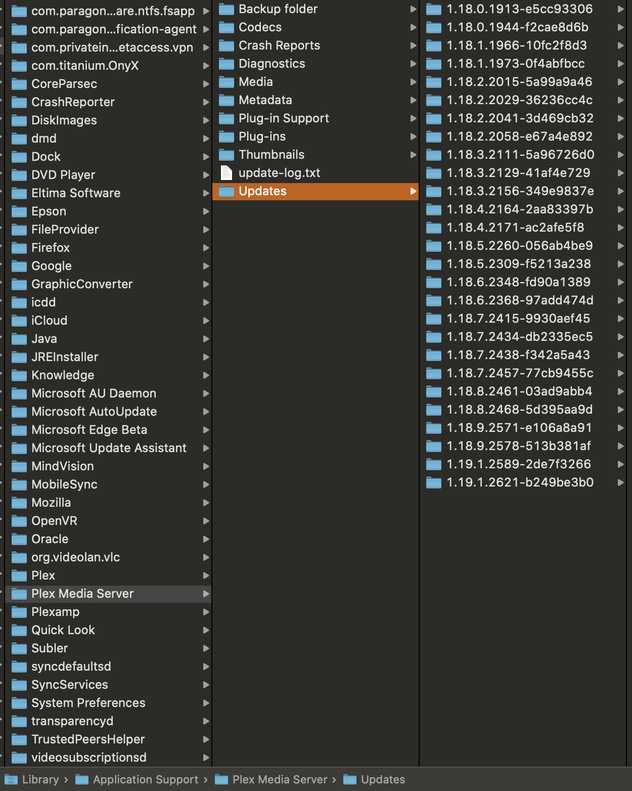Click the Thumbnails folder icon
This screenshot has height=791, width=632.
click(226, 155)
